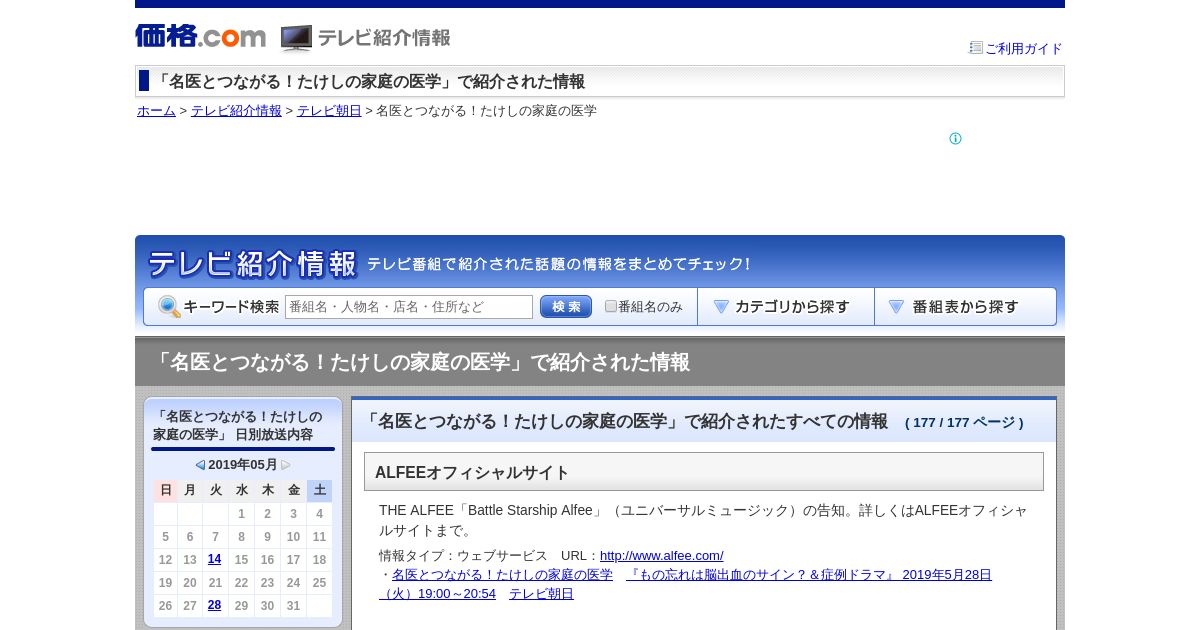Click the 土 column header in calendar
Screen dimensions: 1200x630
(319, 490)
